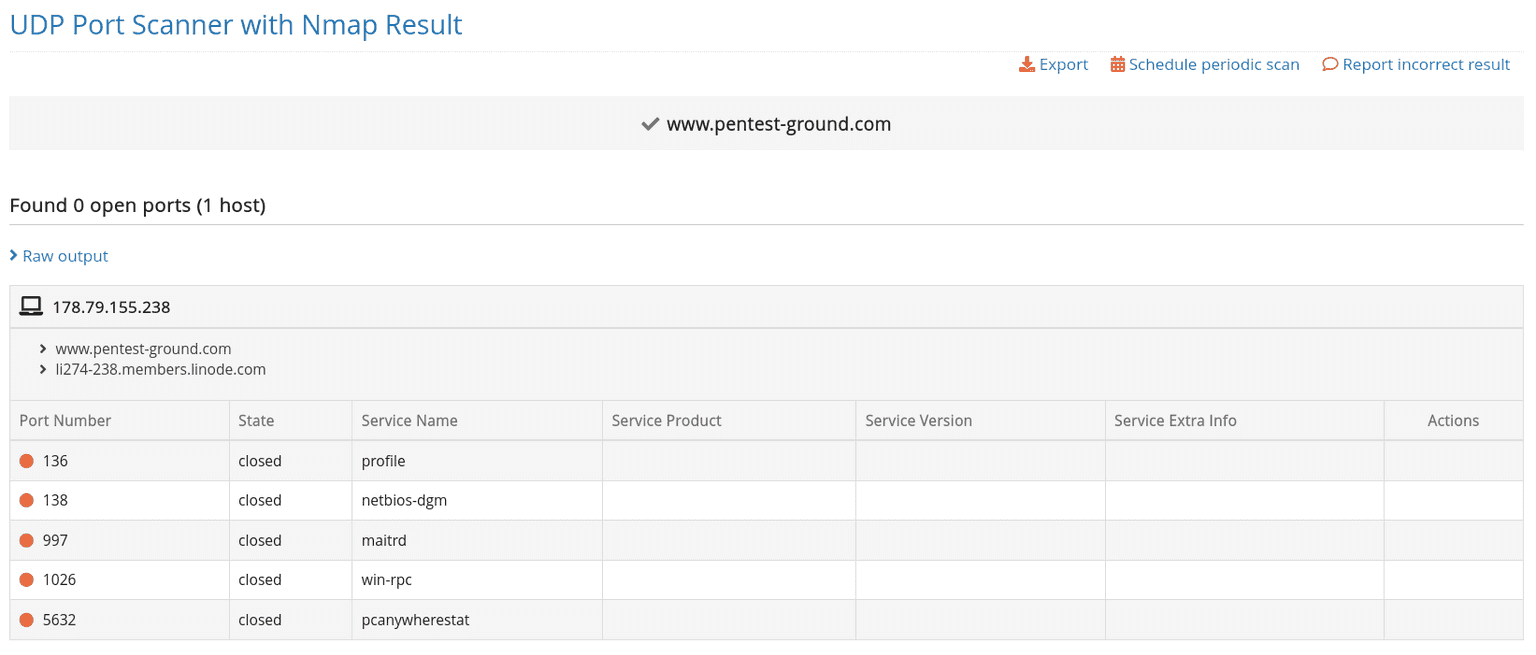Click the checkmark beside www.pentest-ground.com

point(649,124)
